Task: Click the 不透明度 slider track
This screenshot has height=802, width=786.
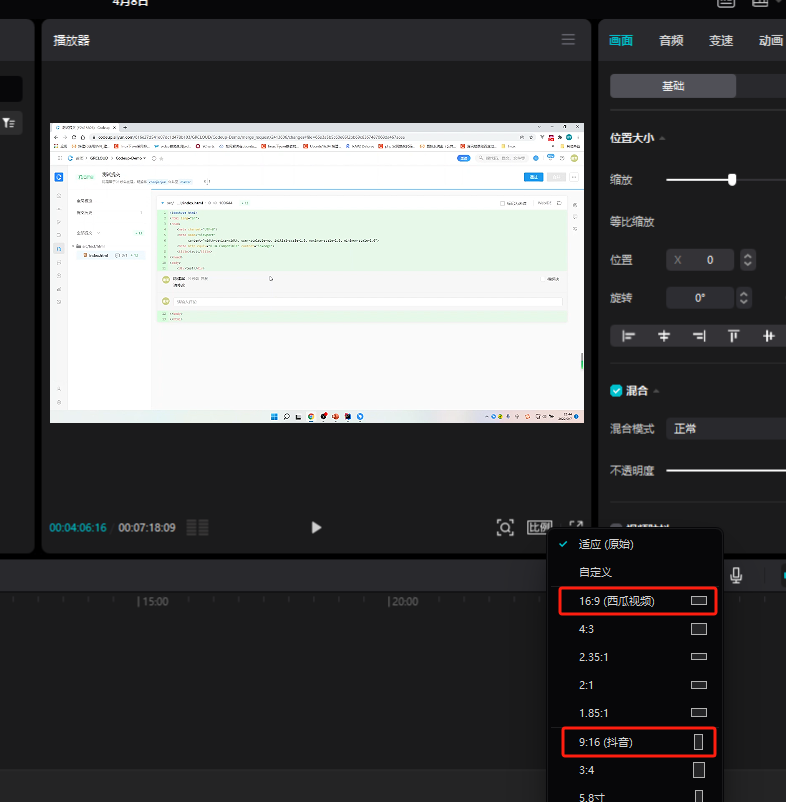Action: [x=726, y=471]
